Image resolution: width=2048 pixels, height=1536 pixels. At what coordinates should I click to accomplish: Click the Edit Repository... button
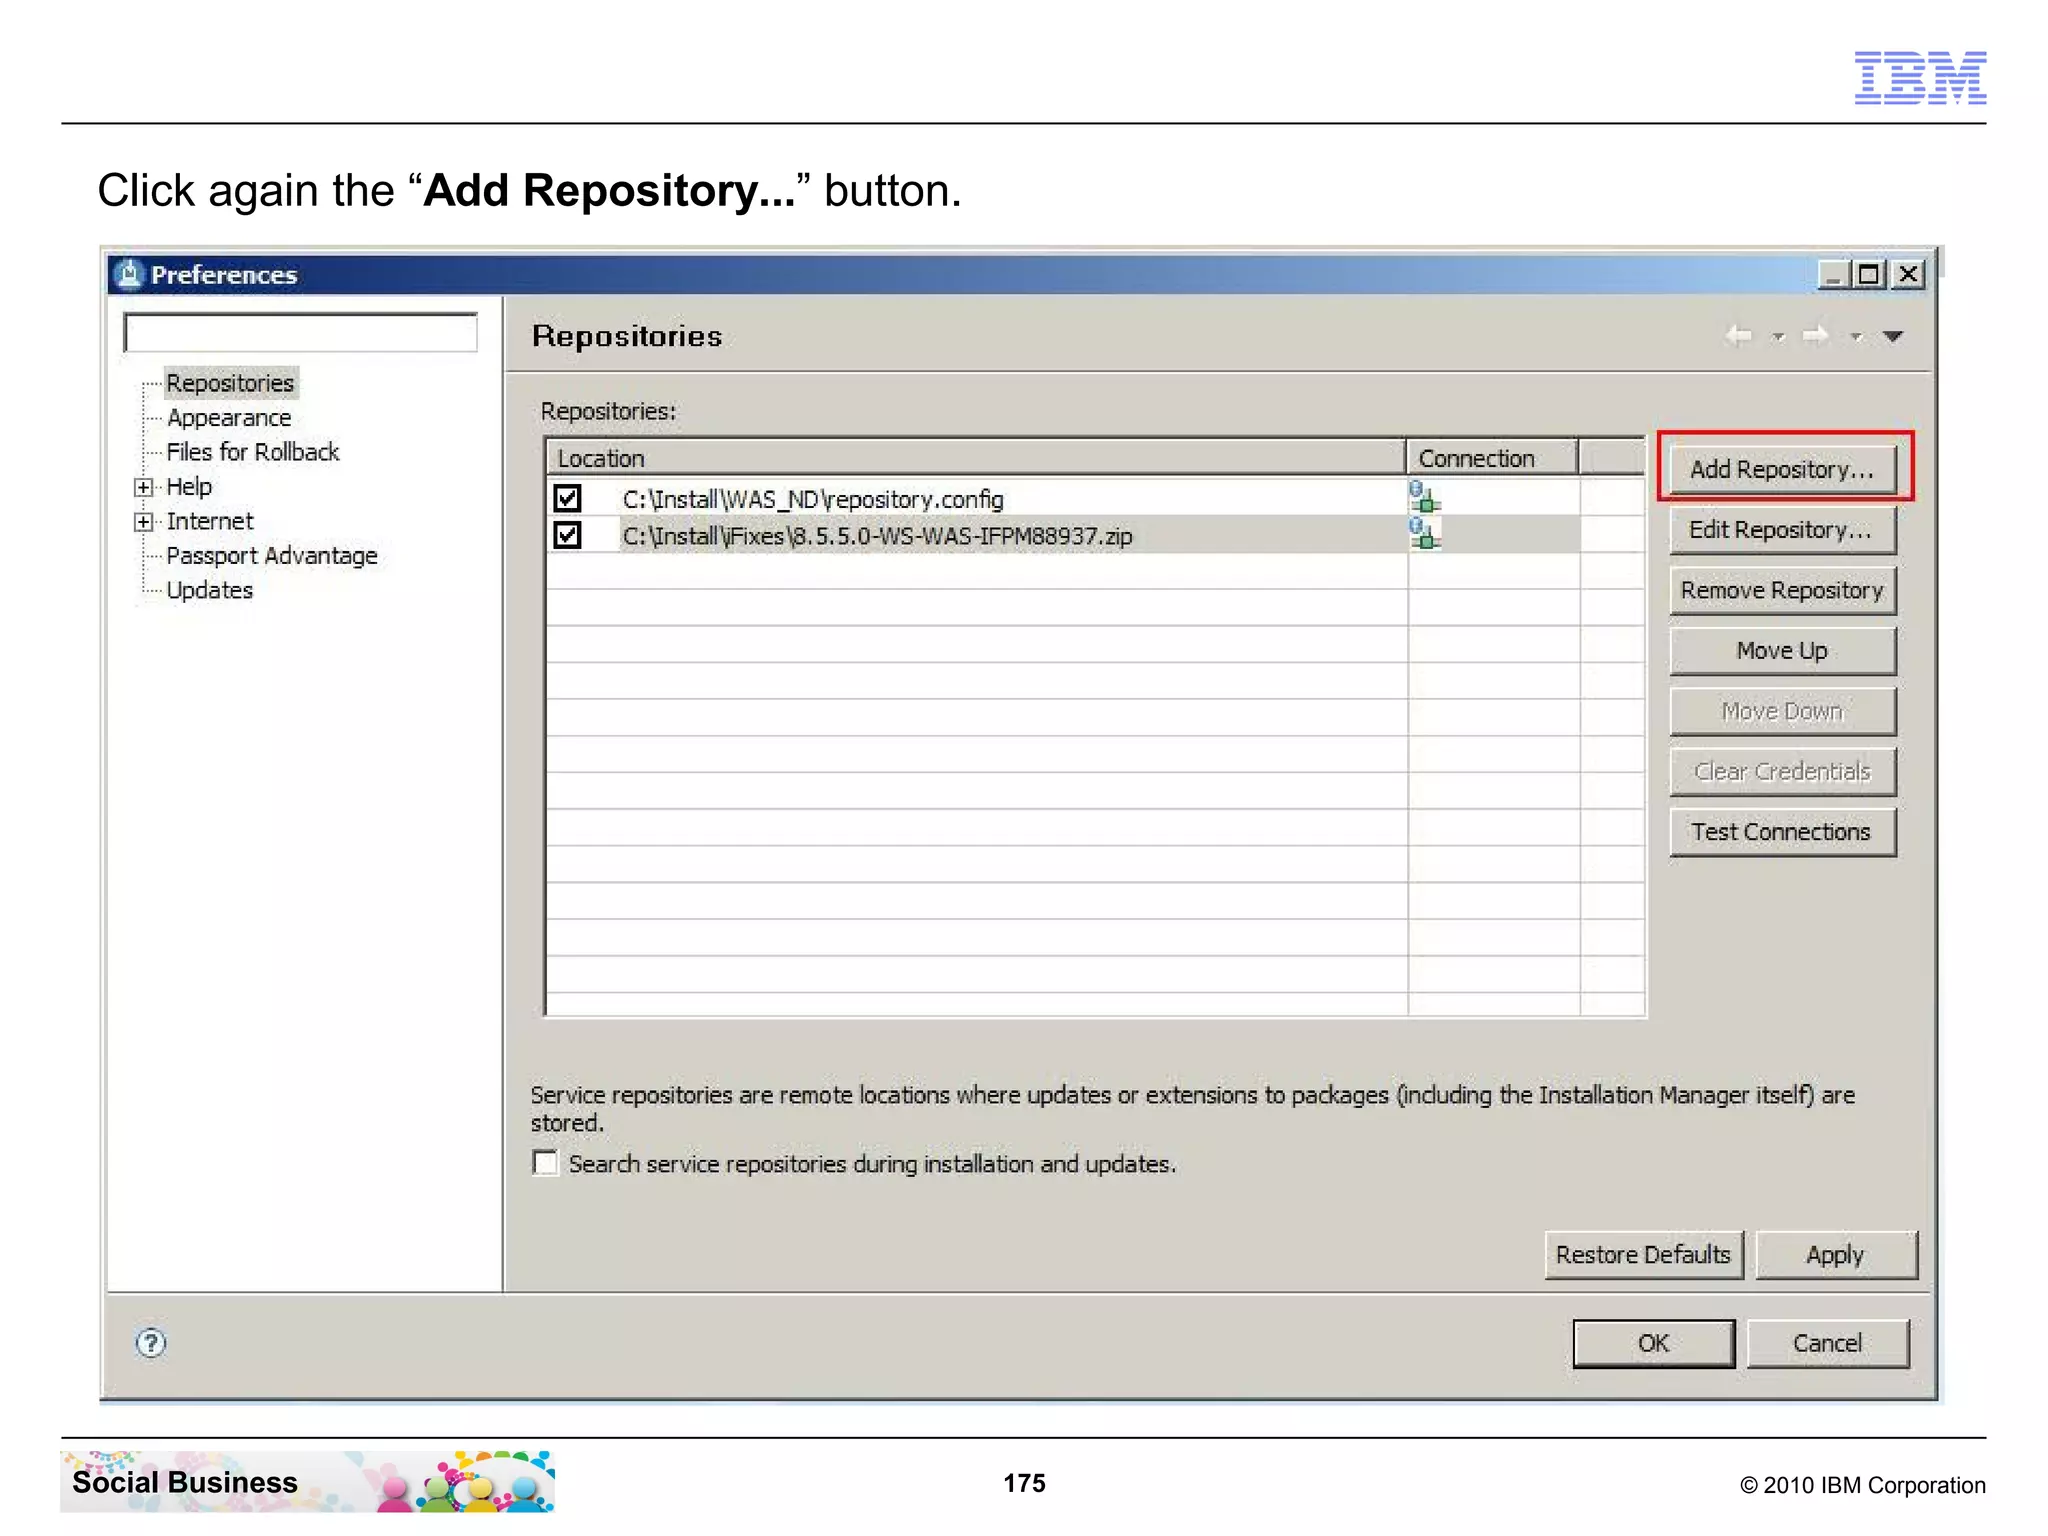(1782, 530)
